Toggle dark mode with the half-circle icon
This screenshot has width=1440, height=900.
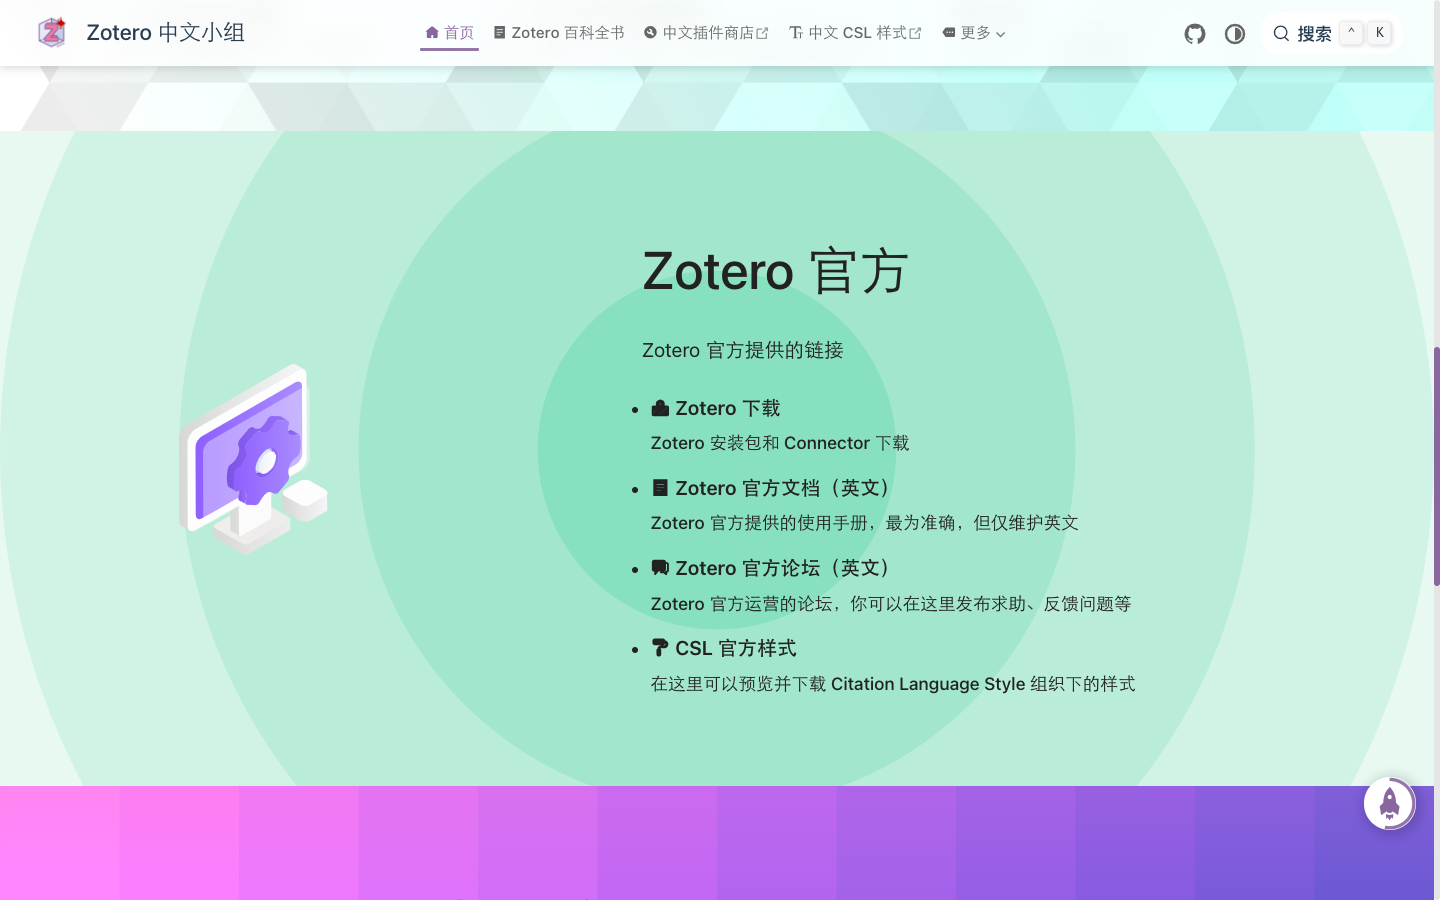click(x=1234, y=33)
